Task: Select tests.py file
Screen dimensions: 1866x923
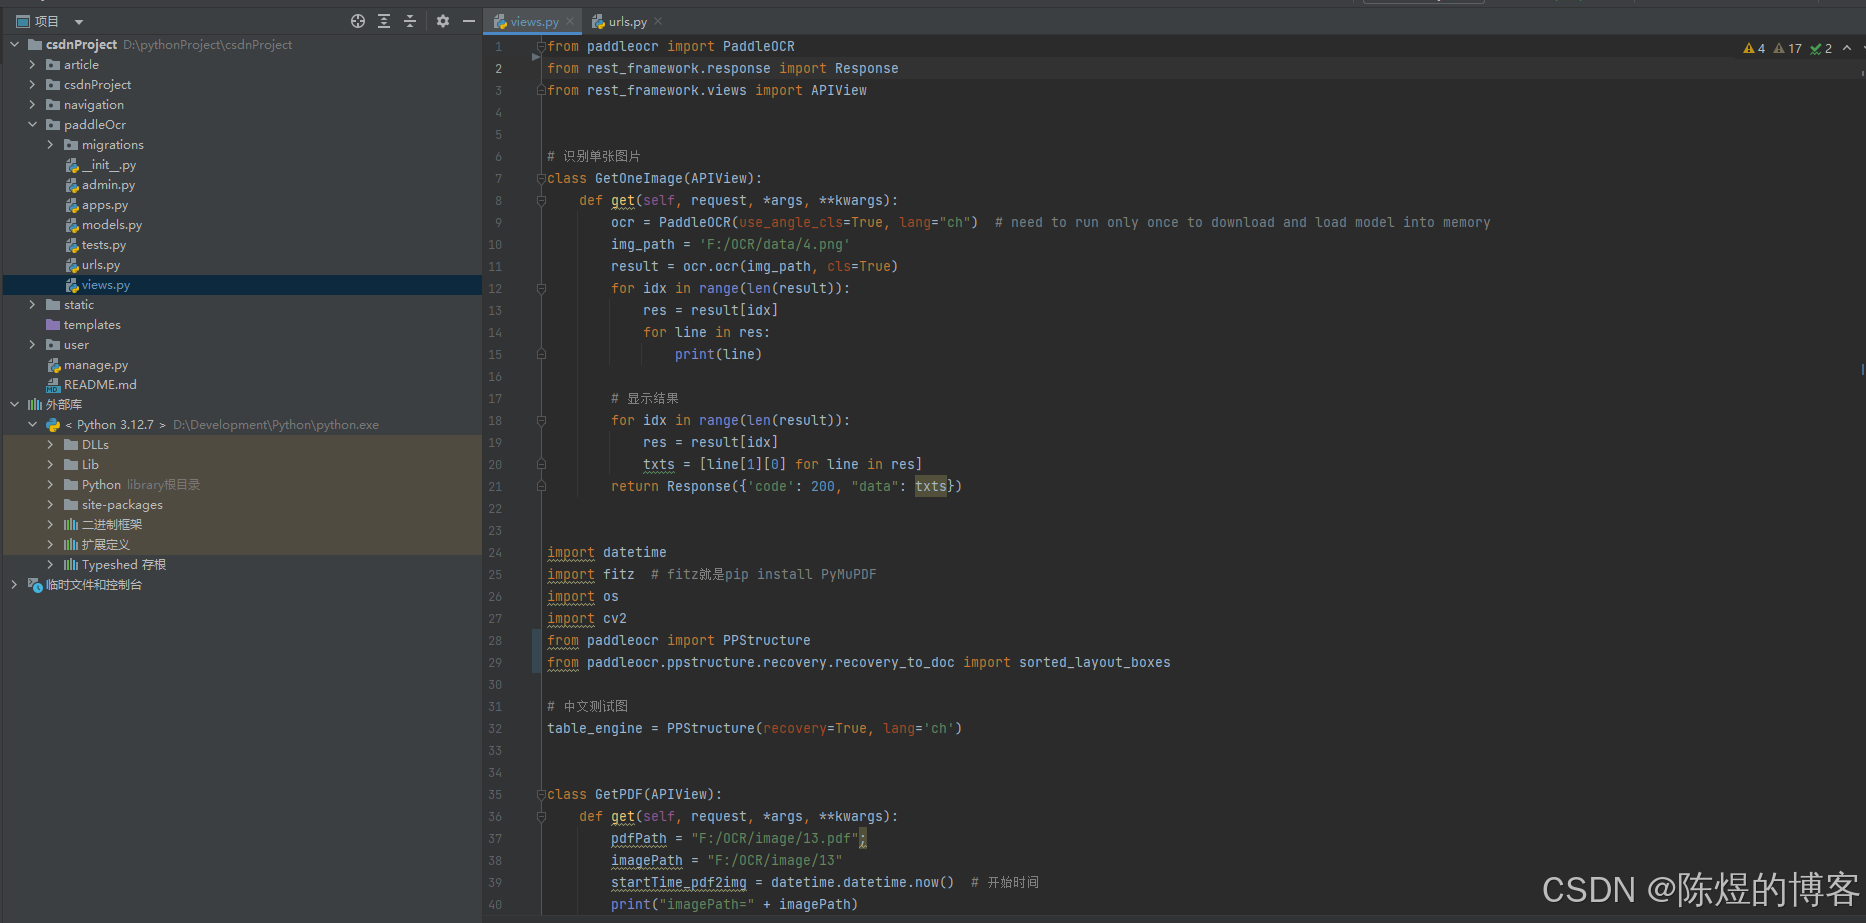Action: click(x=96, y=245)
